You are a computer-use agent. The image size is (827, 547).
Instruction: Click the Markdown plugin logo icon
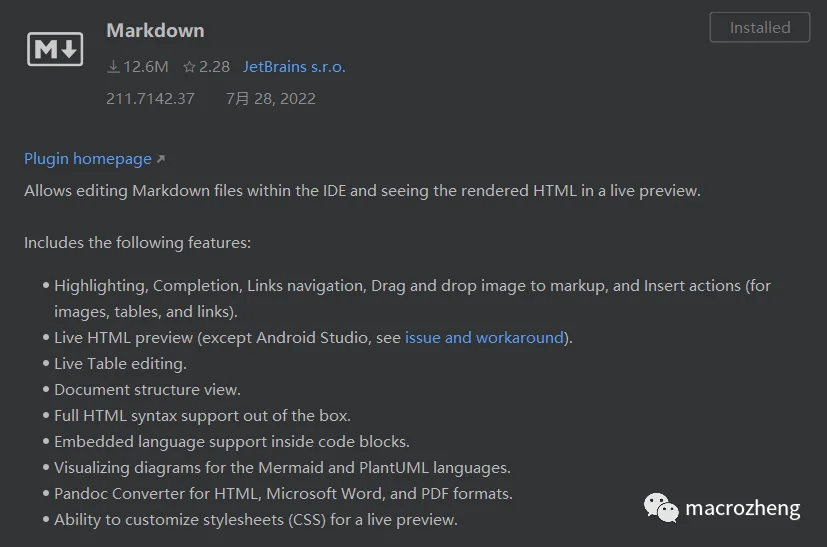[x=55, y=49]
